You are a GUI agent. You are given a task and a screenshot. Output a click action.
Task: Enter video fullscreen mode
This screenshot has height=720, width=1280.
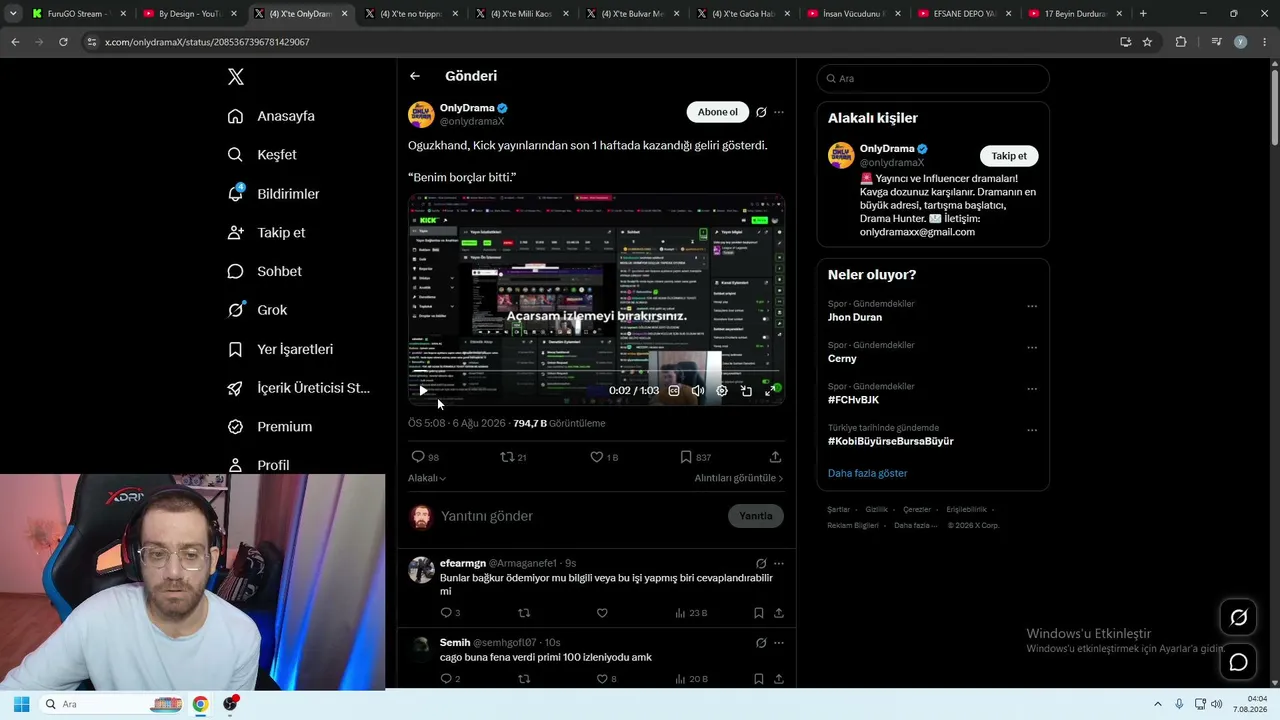770,391
